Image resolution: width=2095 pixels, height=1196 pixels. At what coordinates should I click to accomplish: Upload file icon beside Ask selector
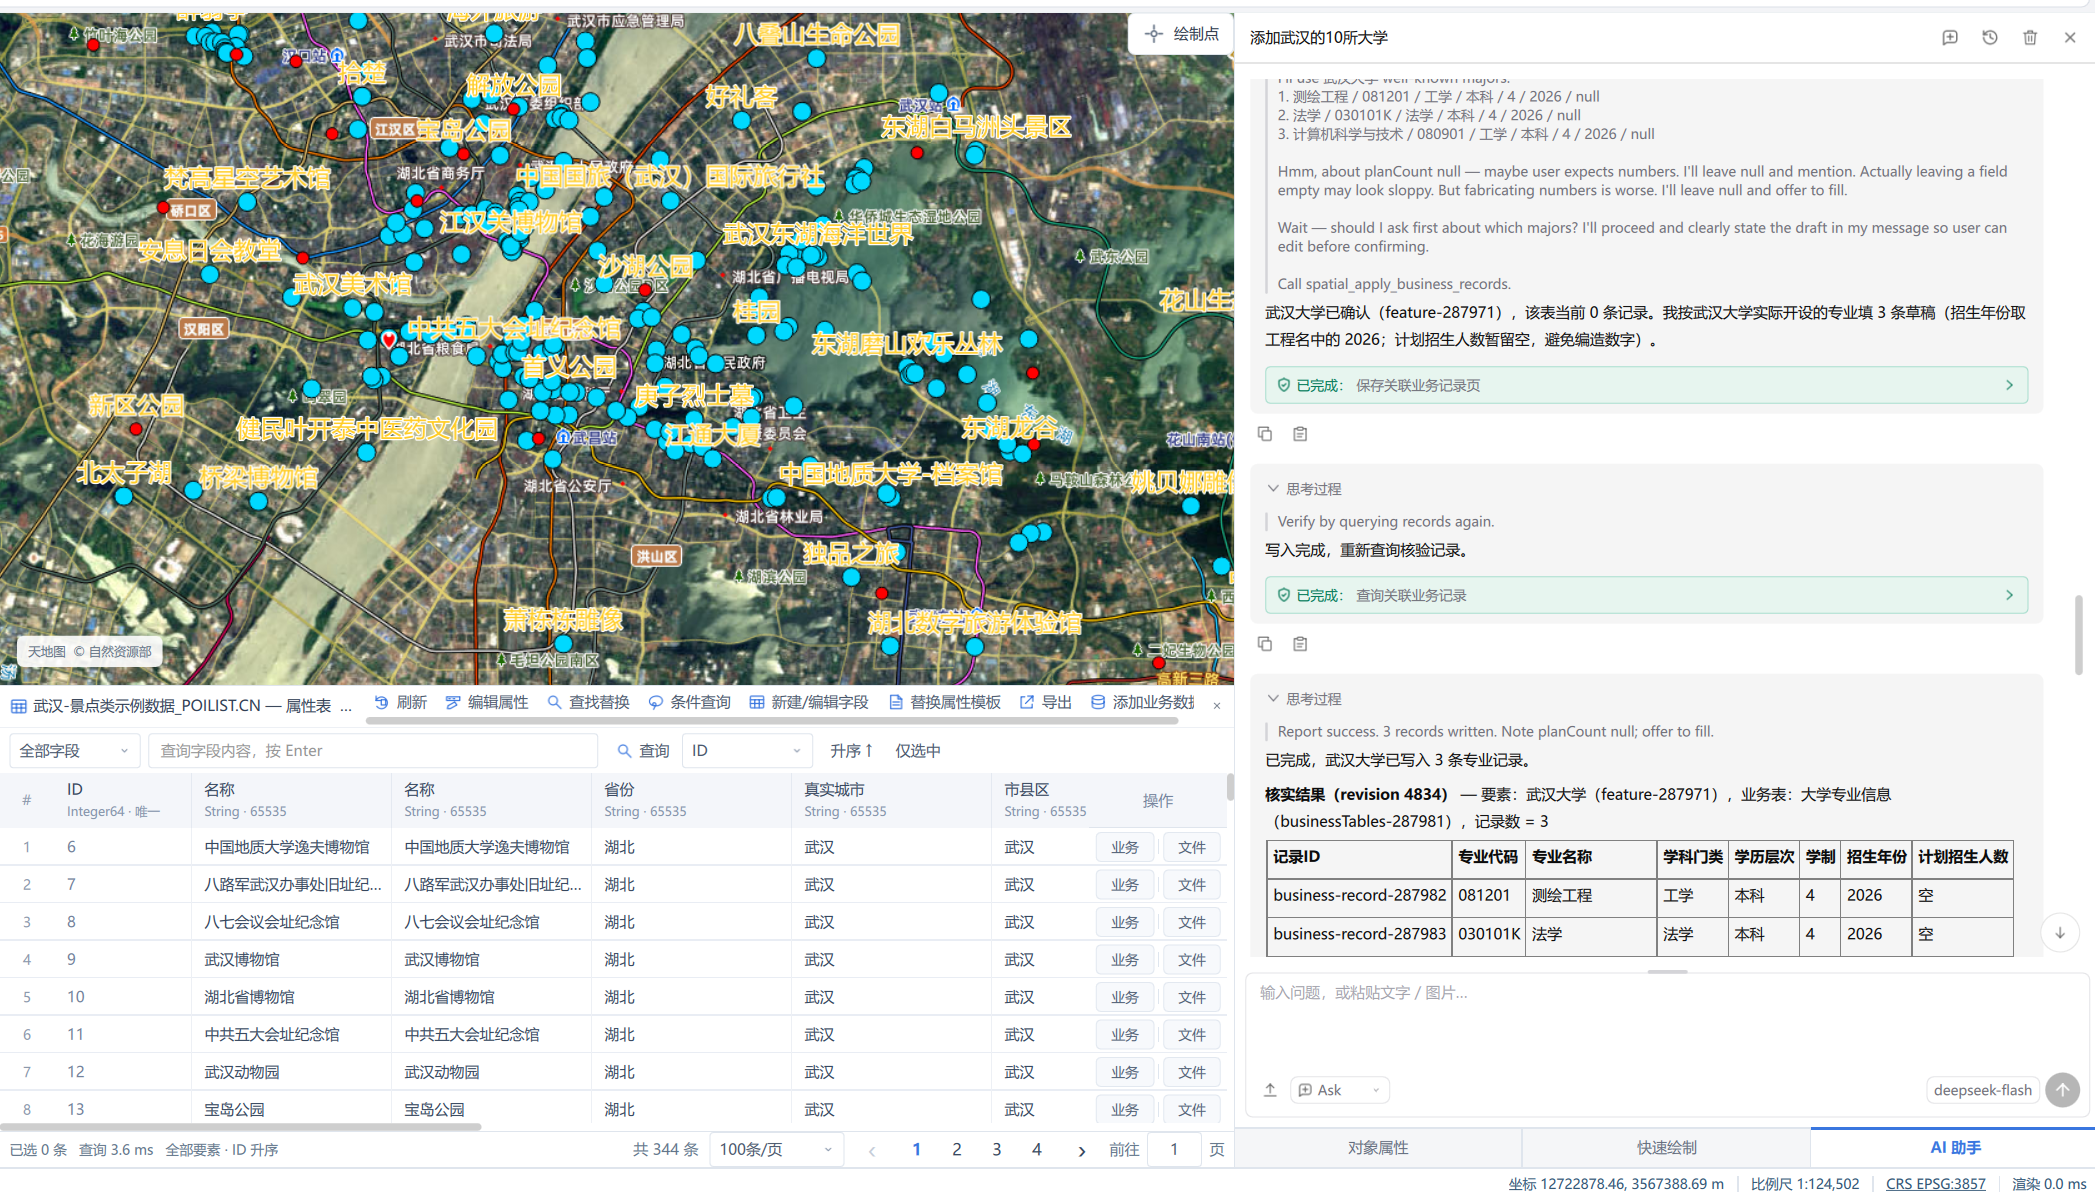pos(1270,1090)
